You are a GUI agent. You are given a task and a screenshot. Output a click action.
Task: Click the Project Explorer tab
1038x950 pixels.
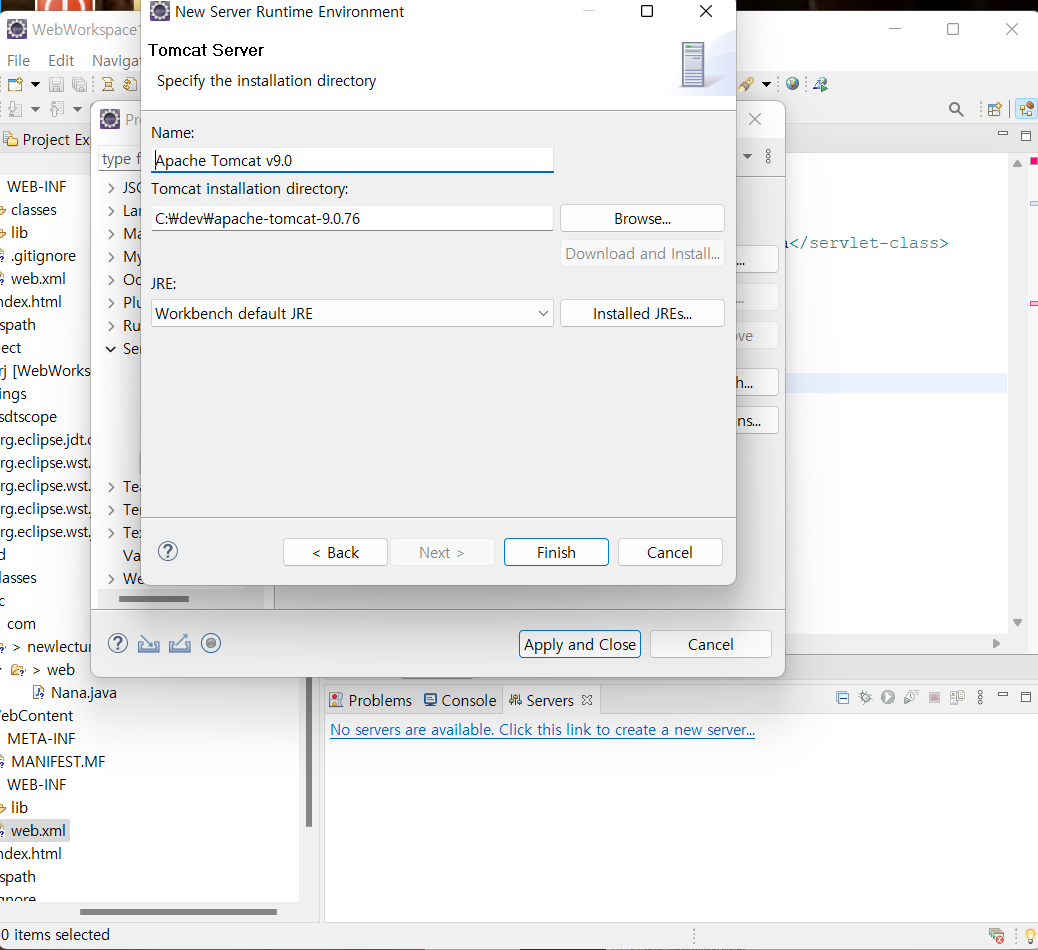tap(46, 140)
